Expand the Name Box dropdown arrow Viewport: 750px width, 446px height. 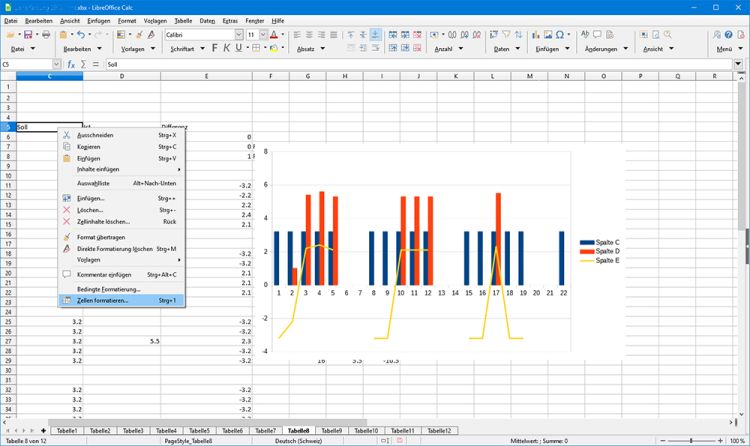pos(56,64)
